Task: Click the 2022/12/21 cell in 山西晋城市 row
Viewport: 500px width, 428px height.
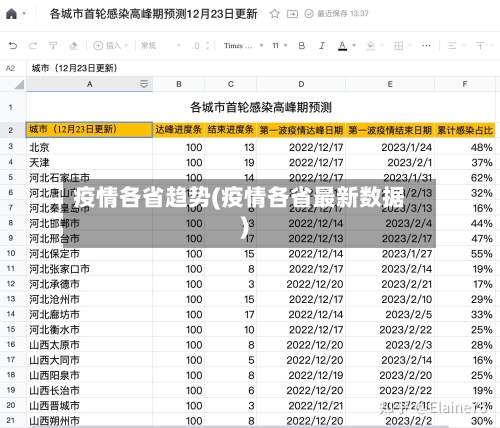Action: [x=301, y=405]
